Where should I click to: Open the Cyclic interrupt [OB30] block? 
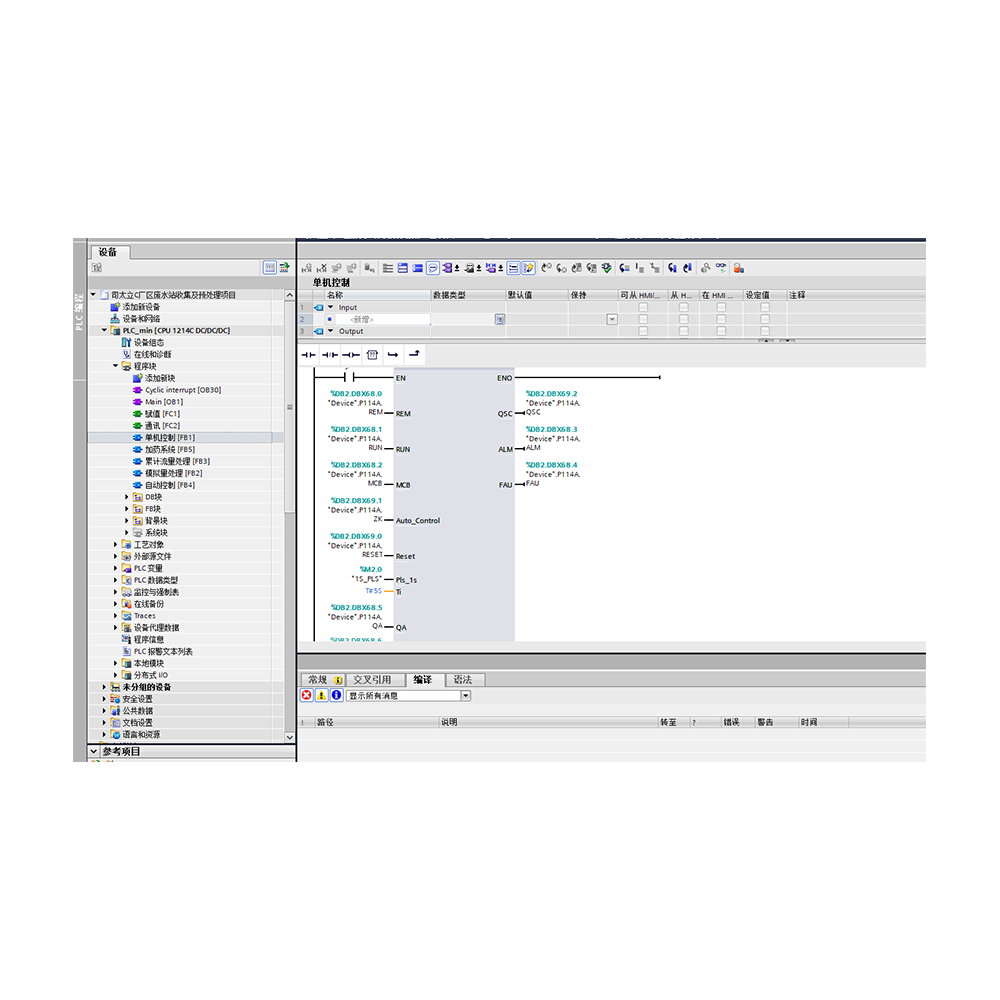coord(177,390)
